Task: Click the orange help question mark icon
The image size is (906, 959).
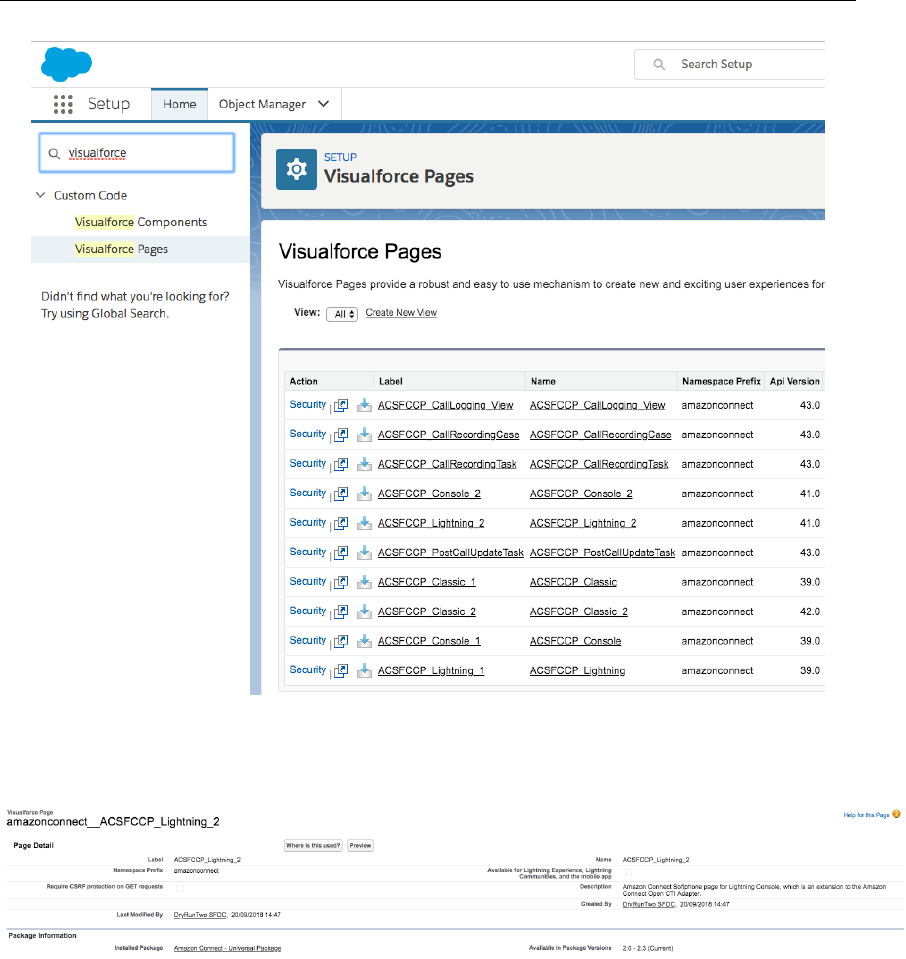Action: (x=896, y=814)
